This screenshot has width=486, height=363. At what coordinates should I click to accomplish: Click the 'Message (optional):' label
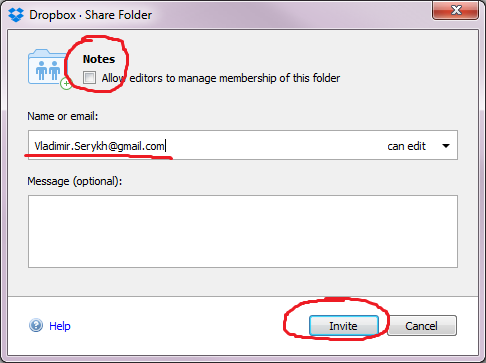[x=75, y=181]
